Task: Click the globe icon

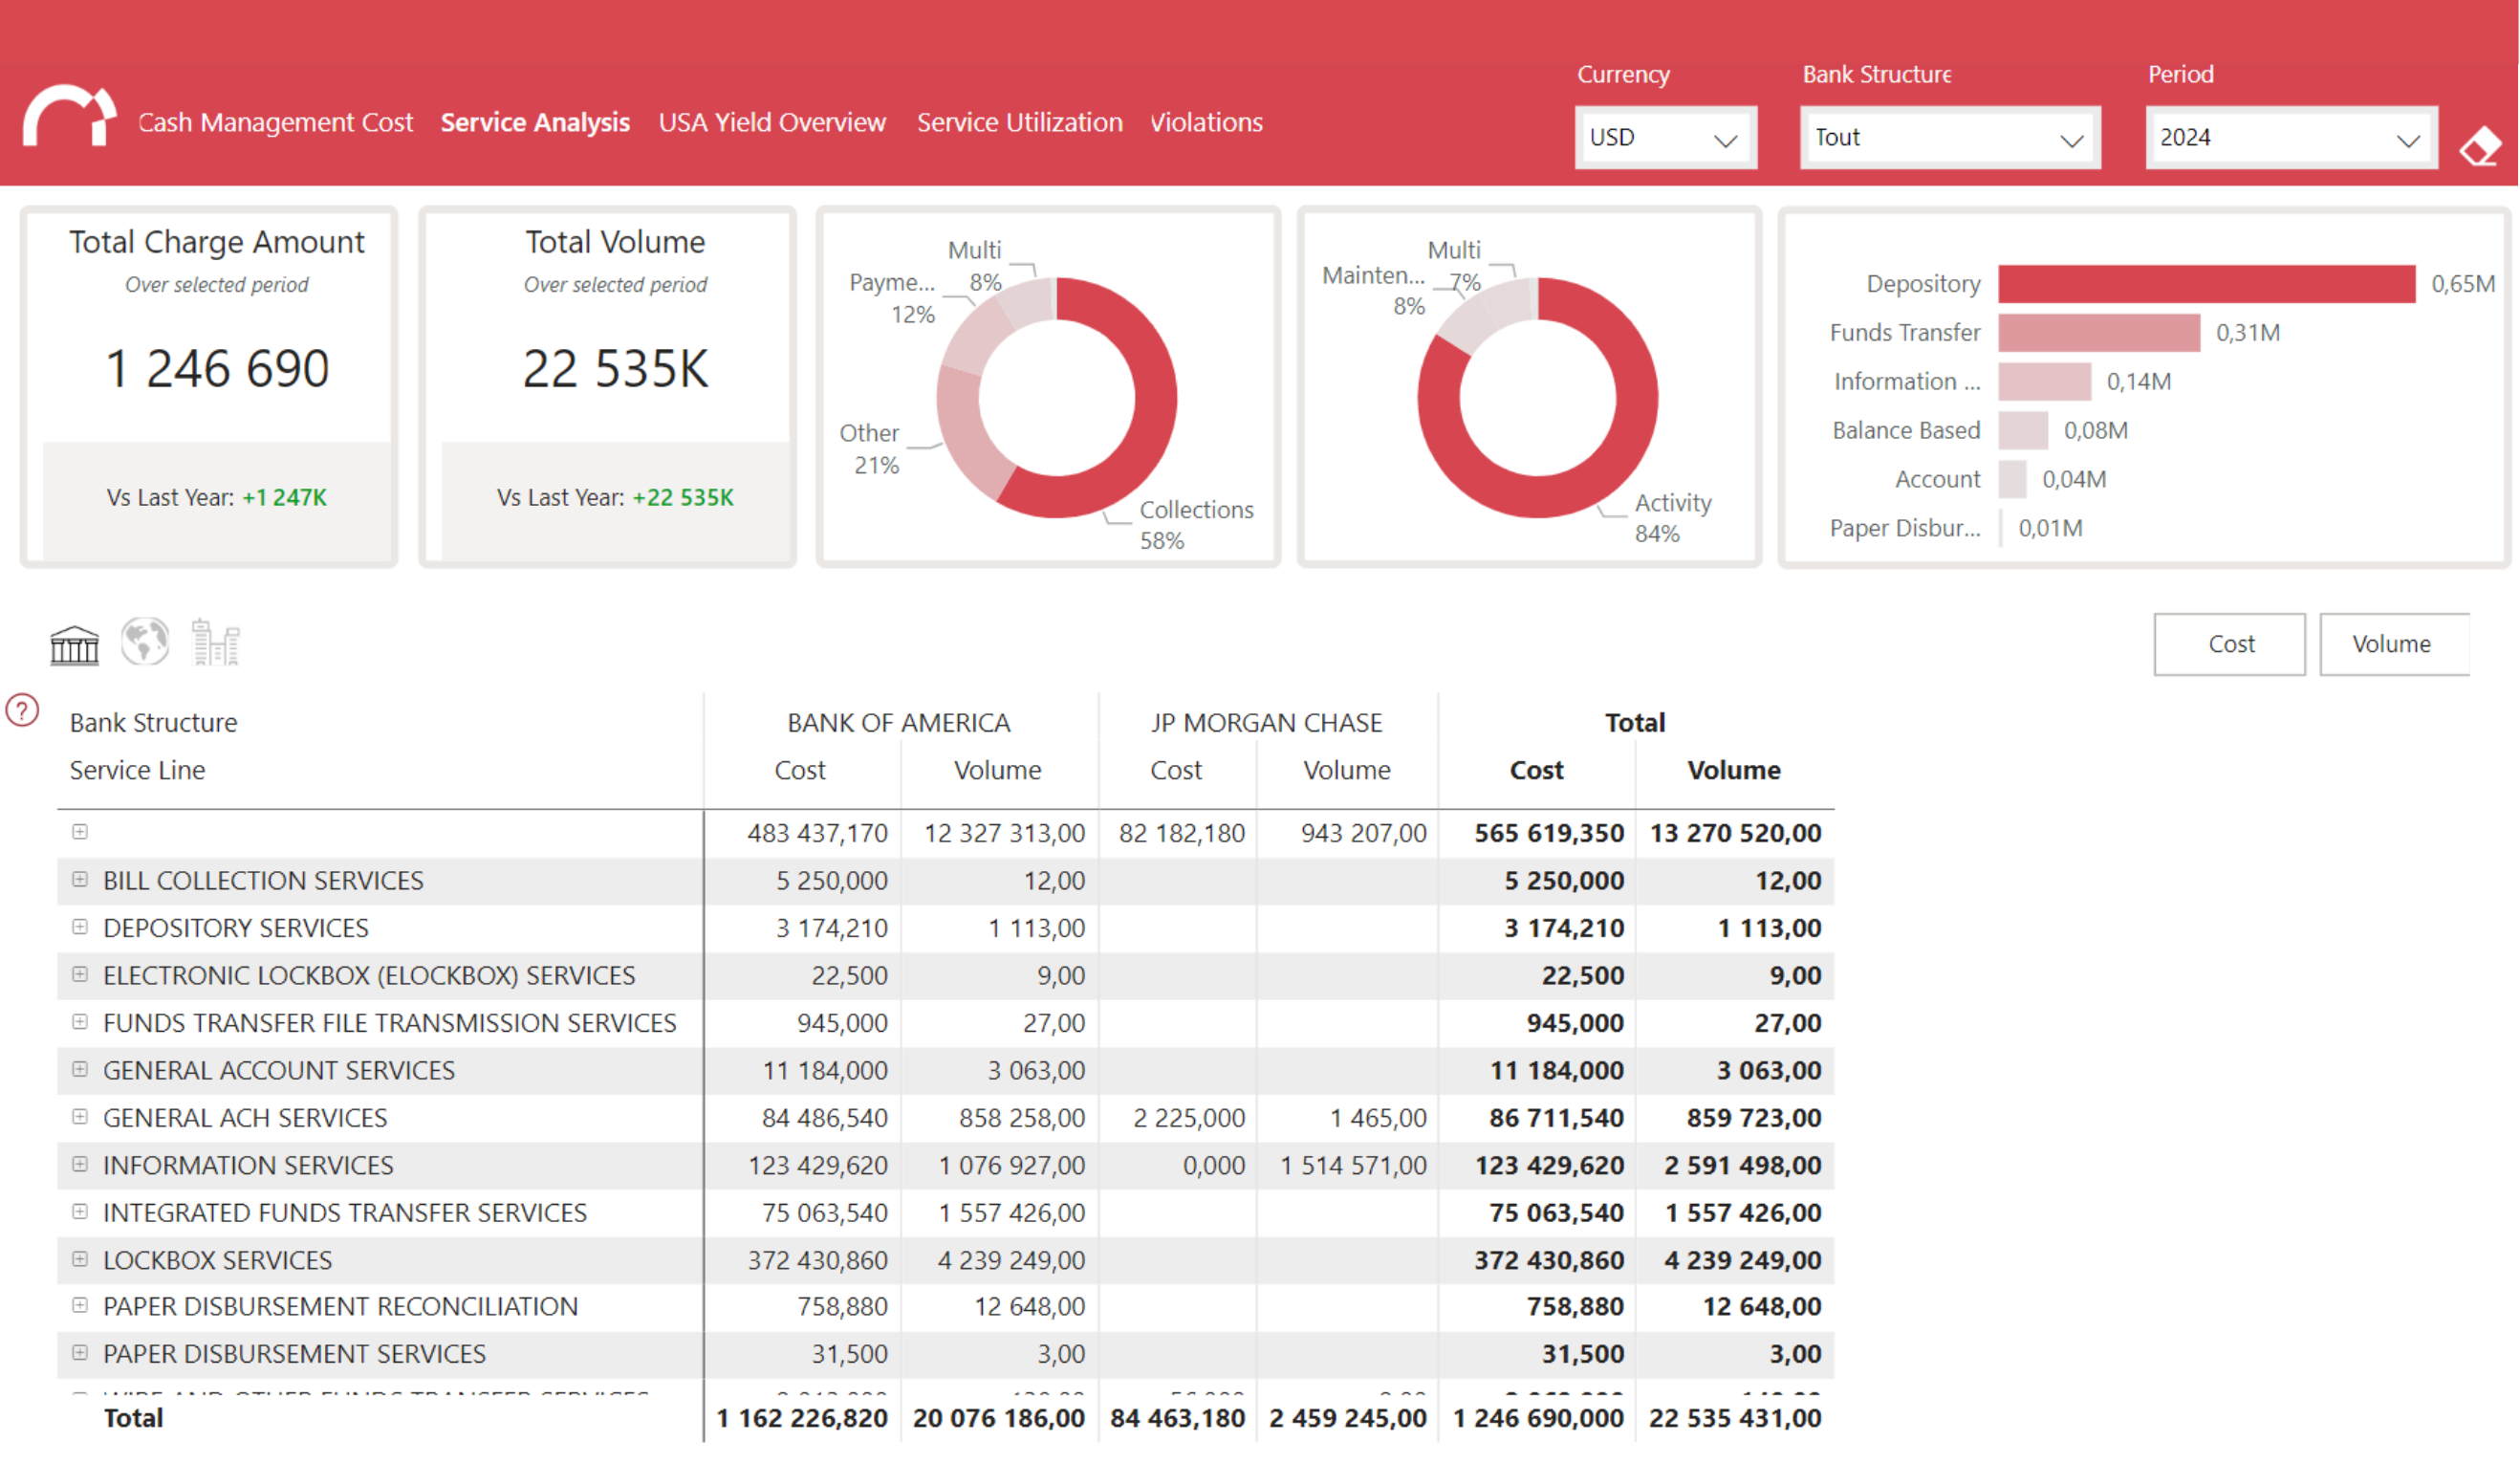Action: (x=145, y=641)
